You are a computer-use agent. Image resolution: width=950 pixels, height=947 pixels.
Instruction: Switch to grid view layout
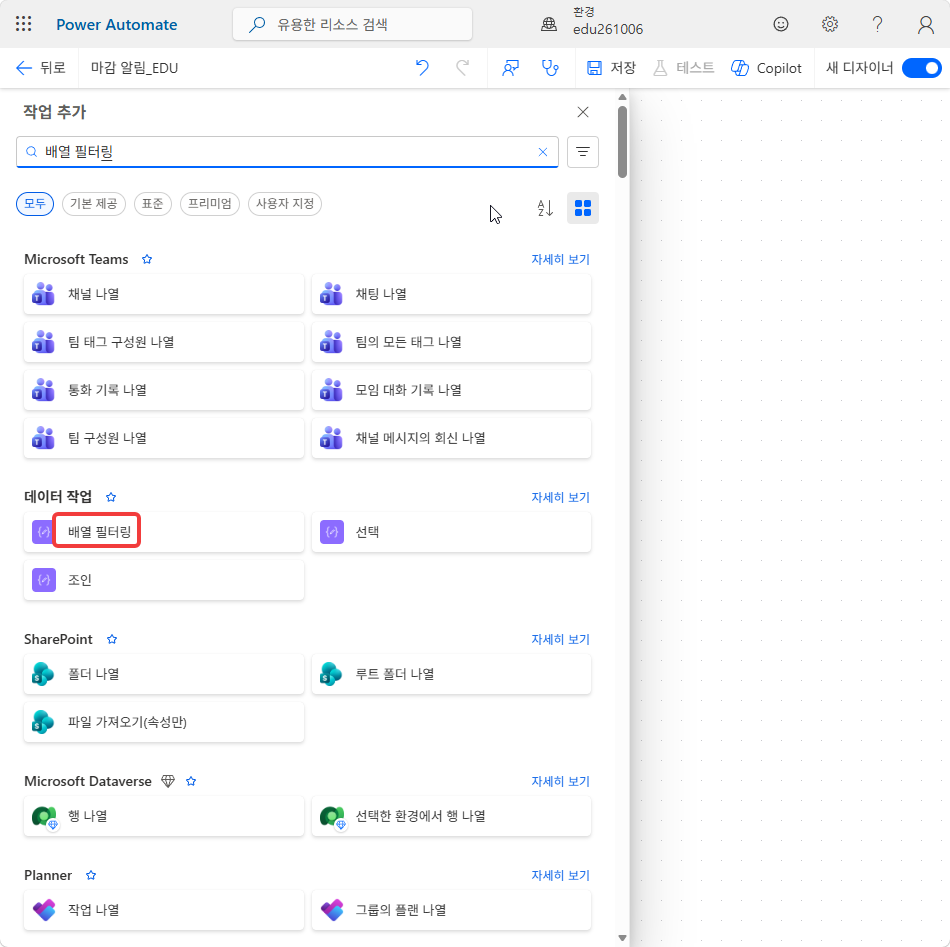pyautogui.click(x=583, y=208)
